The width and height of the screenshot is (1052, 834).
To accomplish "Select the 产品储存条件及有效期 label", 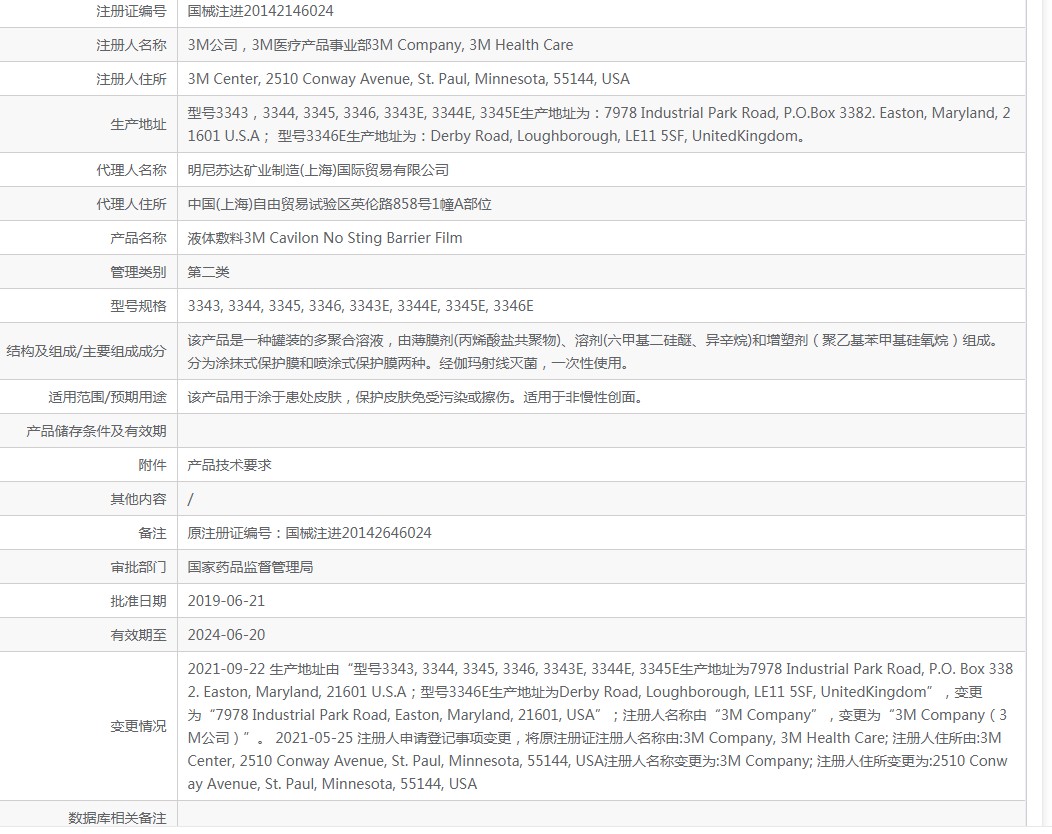I will [96, 431].
